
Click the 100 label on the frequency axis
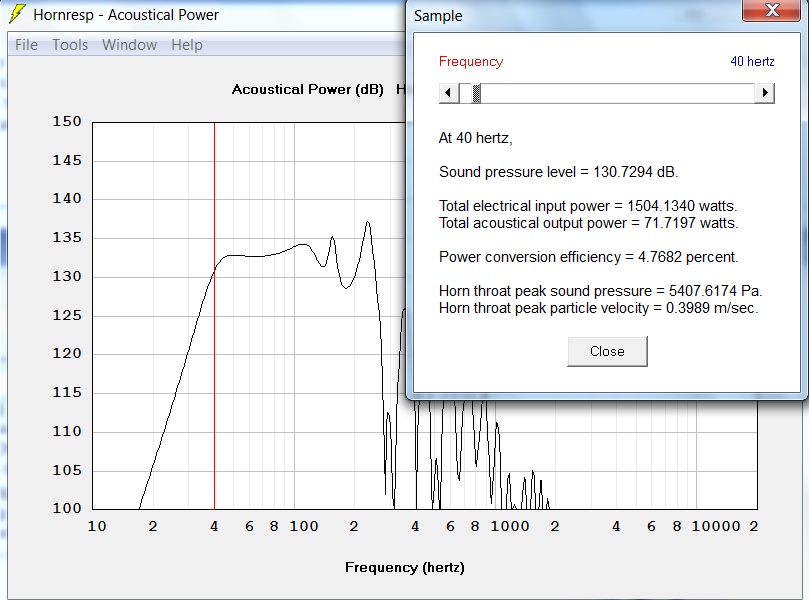(304, 526)
